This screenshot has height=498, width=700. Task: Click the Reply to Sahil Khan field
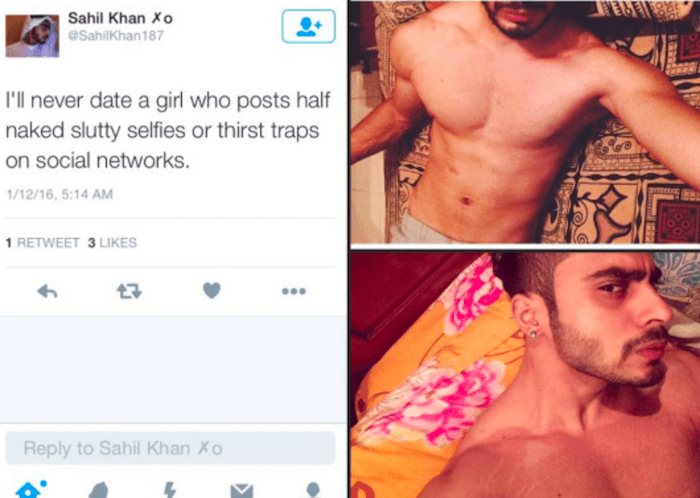point(170,448)
